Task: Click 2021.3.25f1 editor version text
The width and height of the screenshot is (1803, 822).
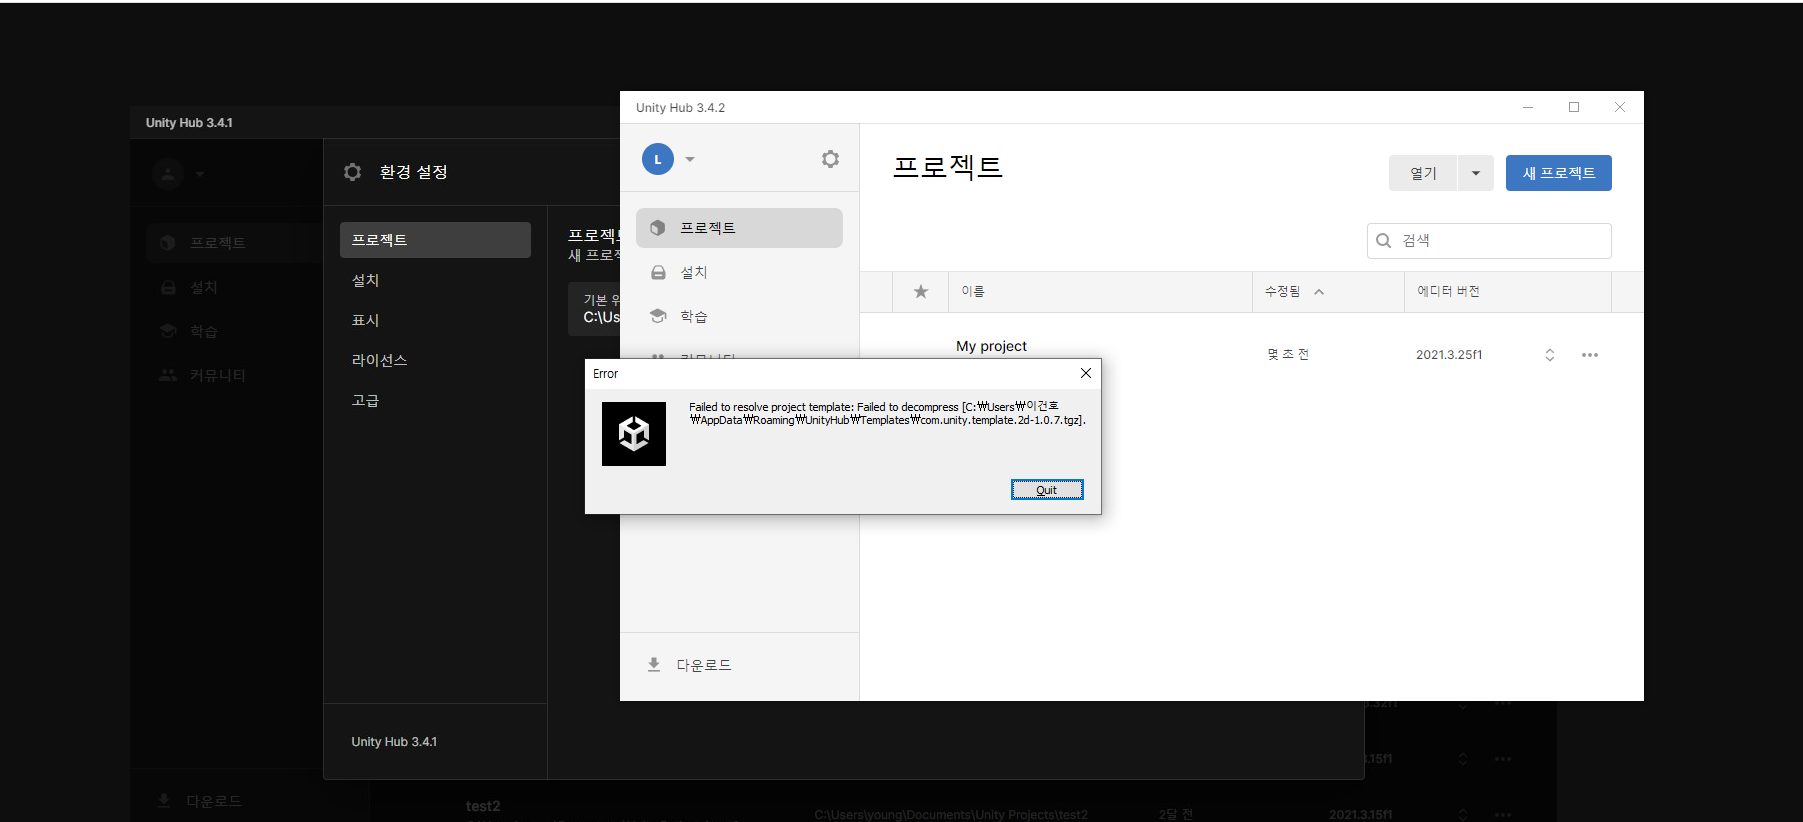Action: point(1449,355)
